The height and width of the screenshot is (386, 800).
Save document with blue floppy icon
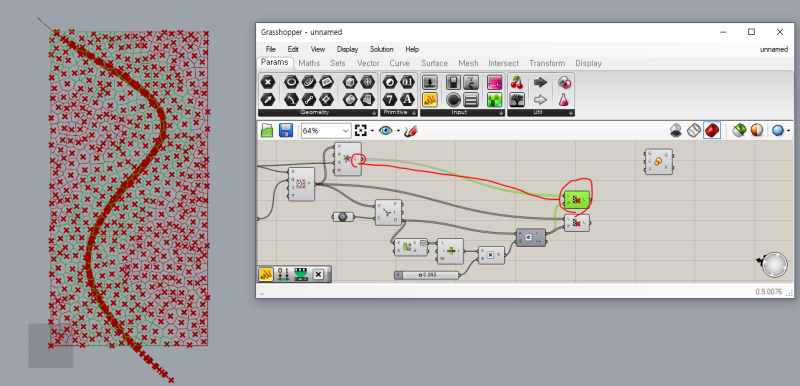tap(286, 131)
